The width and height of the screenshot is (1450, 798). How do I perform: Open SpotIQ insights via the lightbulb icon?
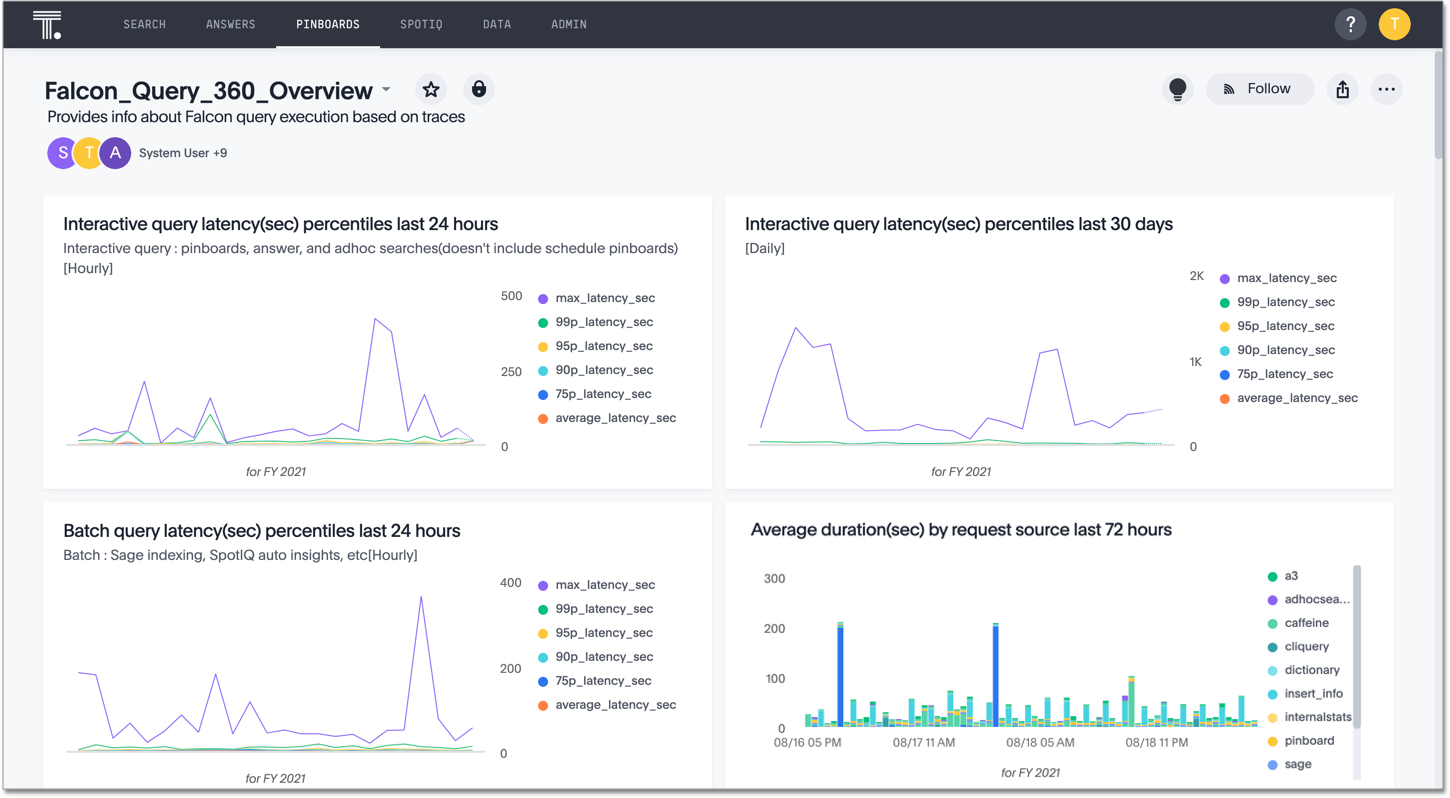pyautogui.click(x=1178, y=89)
